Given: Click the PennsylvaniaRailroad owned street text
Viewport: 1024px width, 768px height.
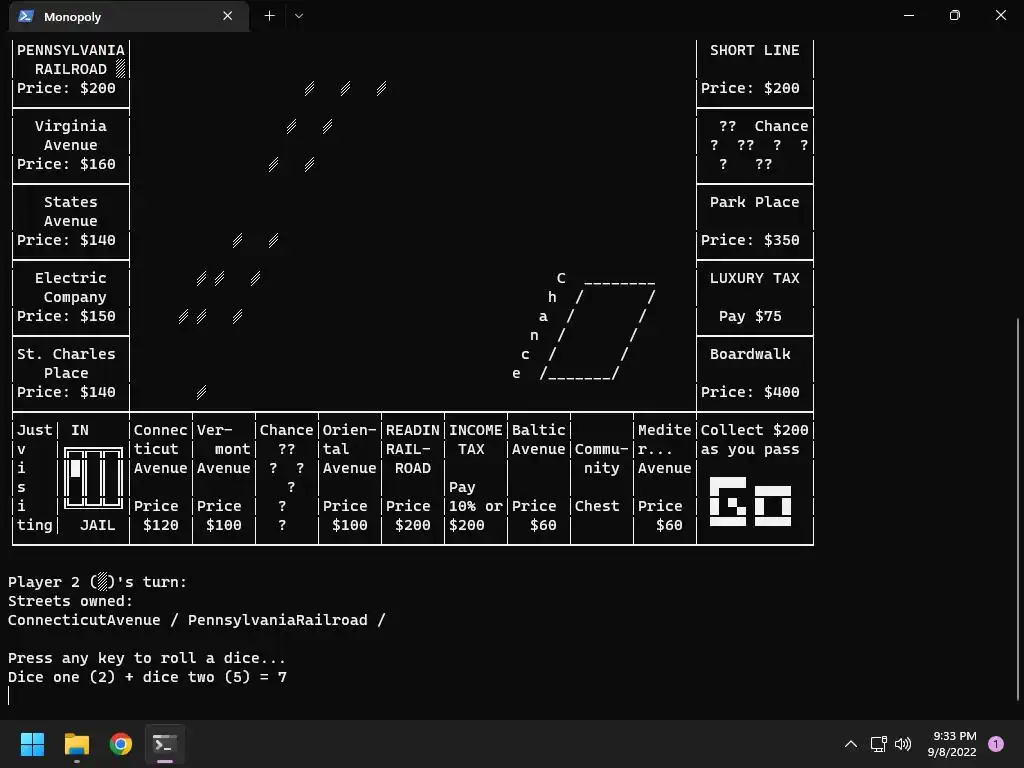Looking at the screenshot, I should tap(278, 620).
